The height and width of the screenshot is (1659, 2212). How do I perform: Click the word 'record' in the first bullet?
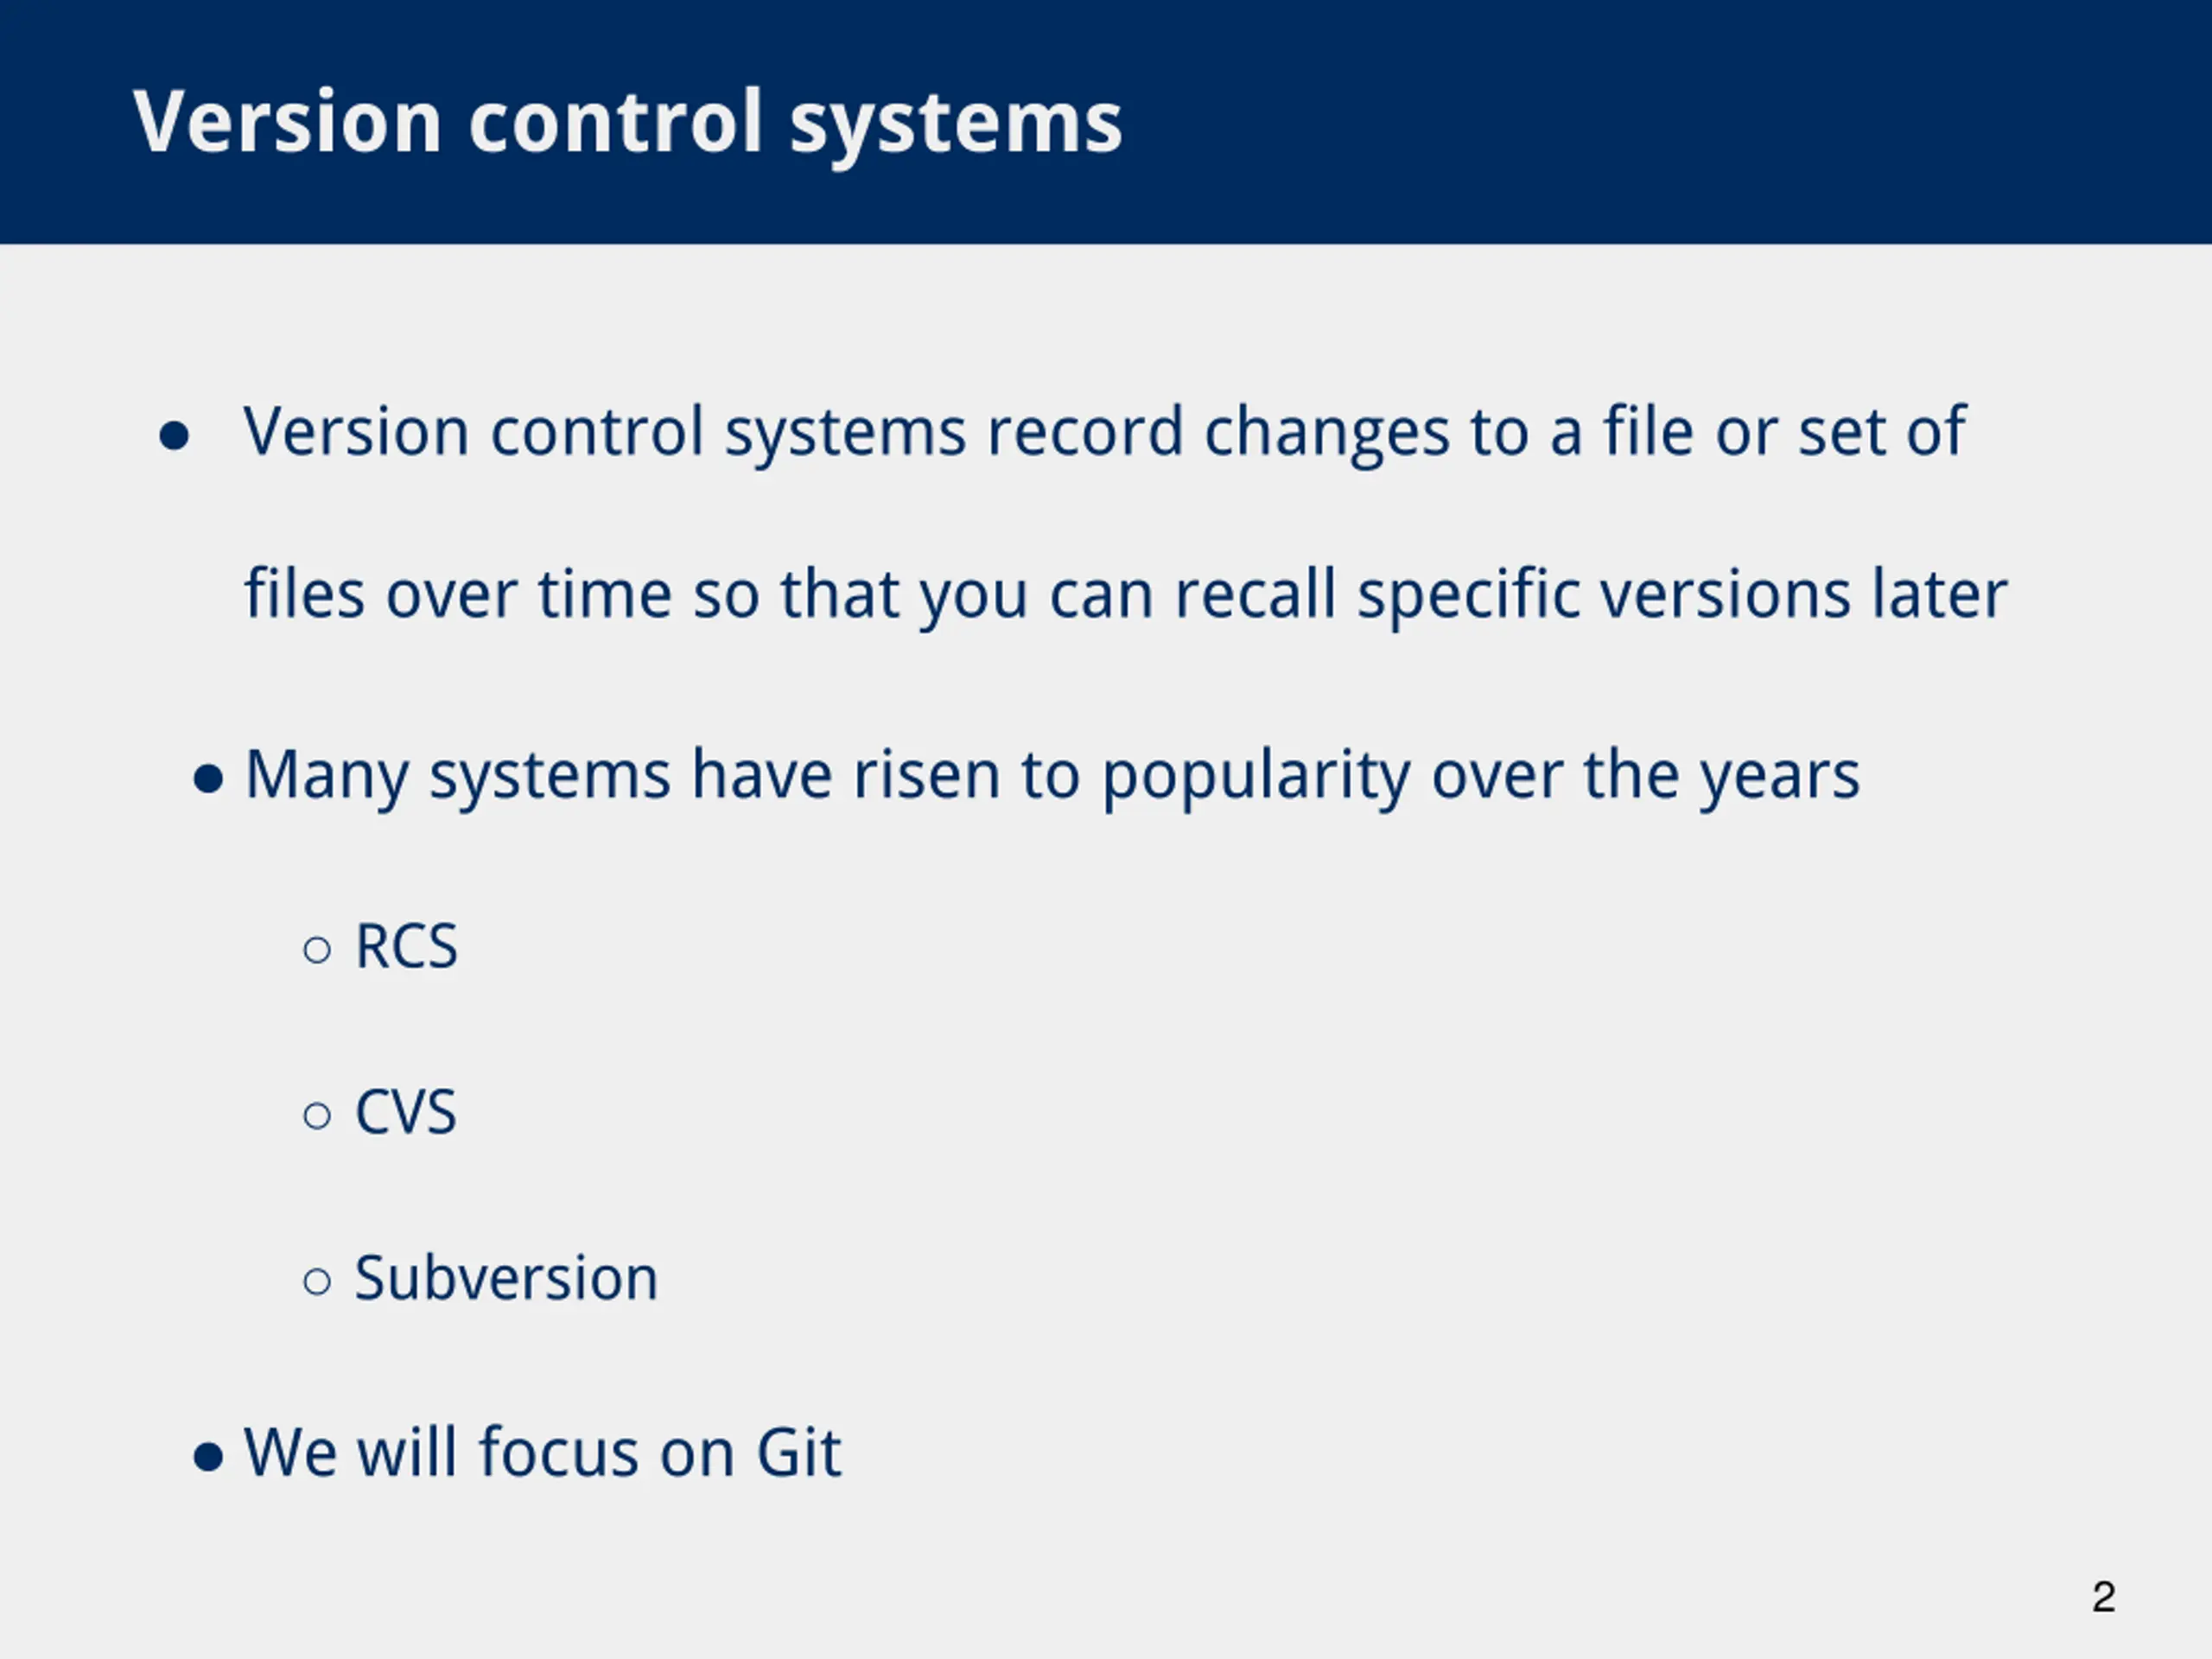point(1085,432)
